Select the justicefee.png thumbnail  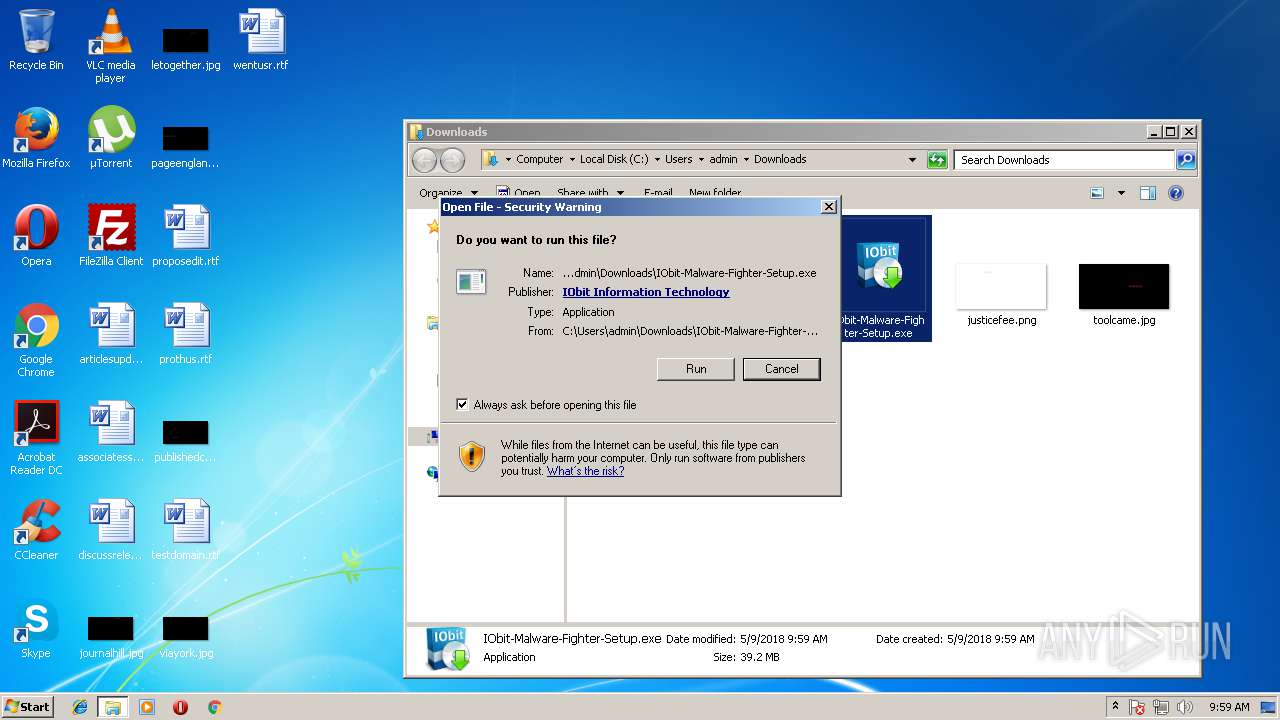(1001, 294)
